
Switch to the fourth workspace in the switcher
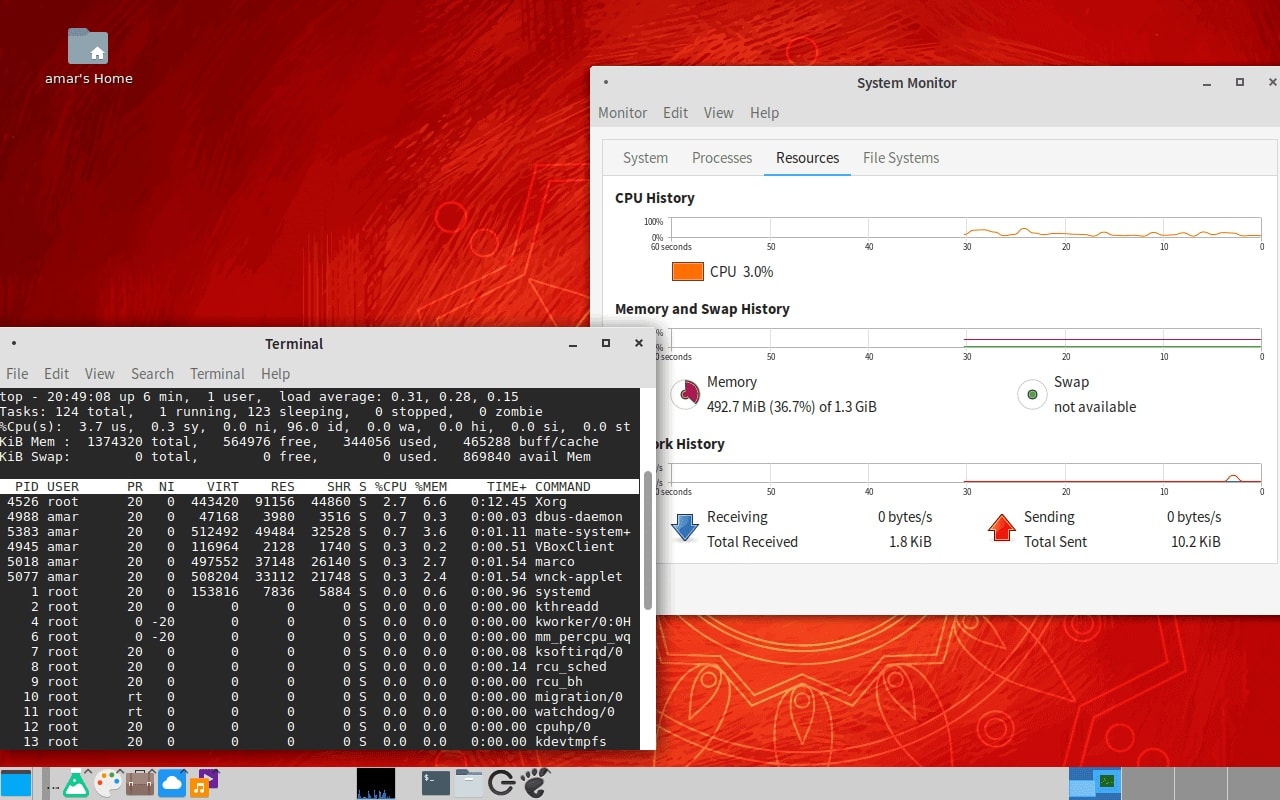(1253, 783)
